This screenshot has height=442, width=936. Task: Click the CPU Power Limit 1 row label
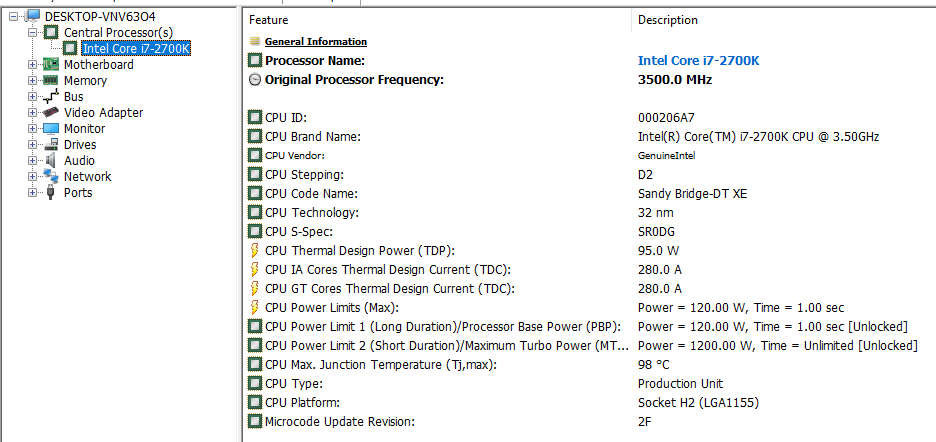443,327
